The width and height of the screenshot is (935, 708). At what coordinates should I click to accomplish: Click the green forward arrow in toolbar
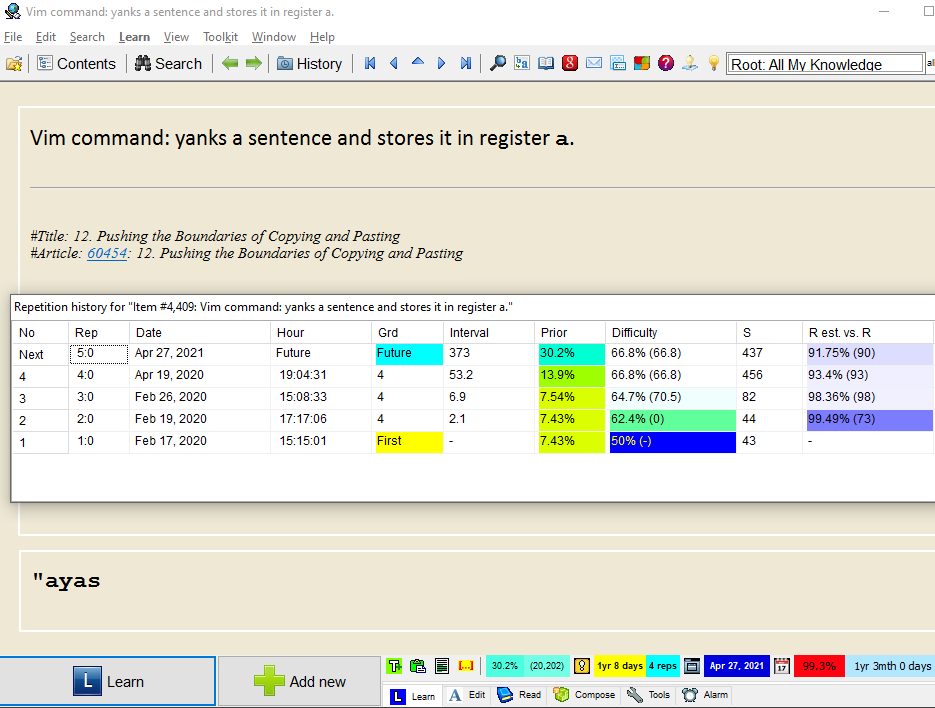[253, 63]
